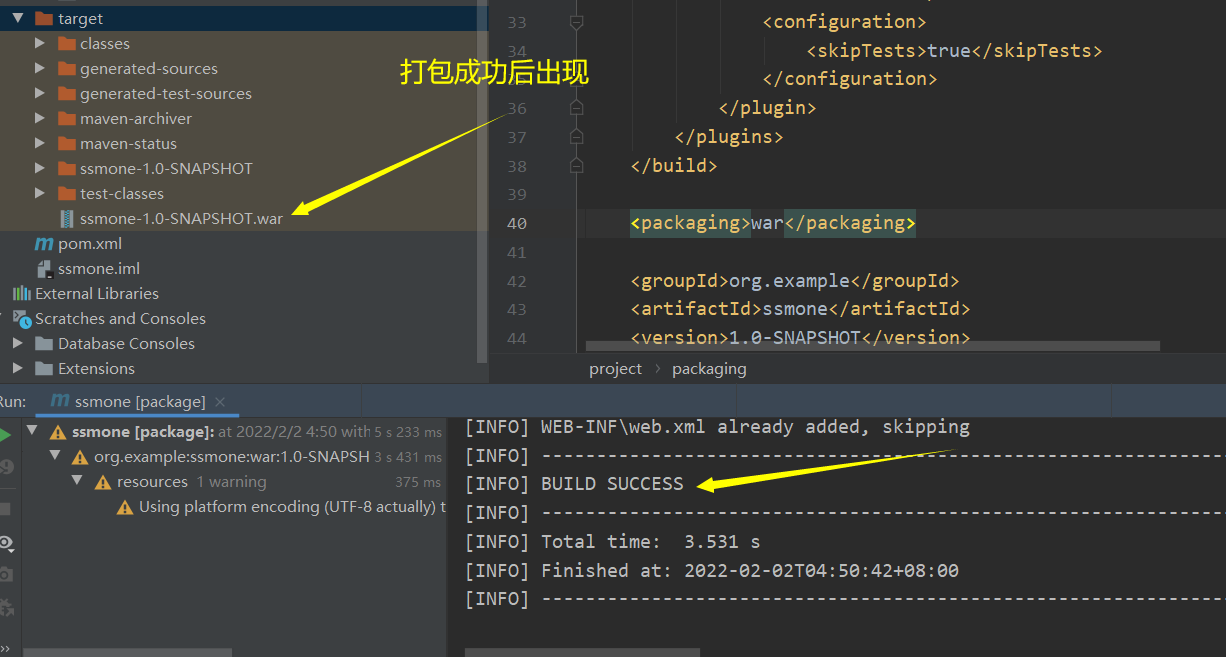Viewport: 1226px width, 657px height.
Task: Click 'packaging' in the breadcrumb bar
Action: 709,368
